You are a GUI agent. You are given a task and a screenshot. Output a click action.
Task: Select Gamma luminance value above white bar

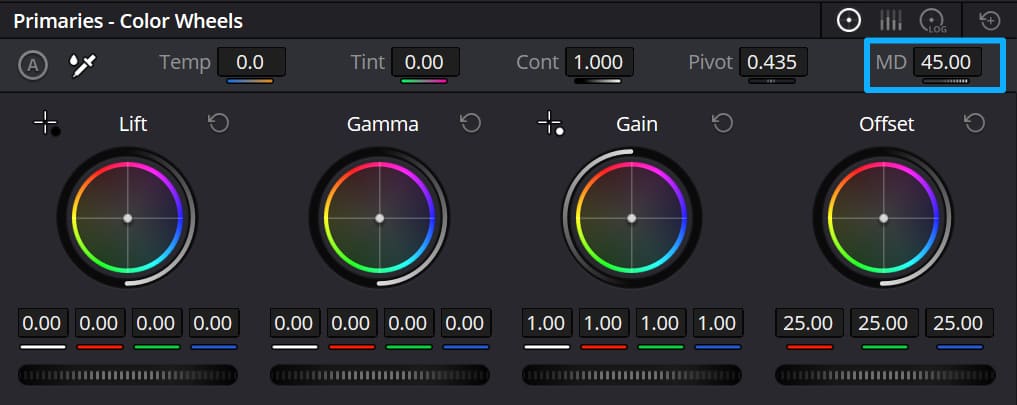coord(294,323)
